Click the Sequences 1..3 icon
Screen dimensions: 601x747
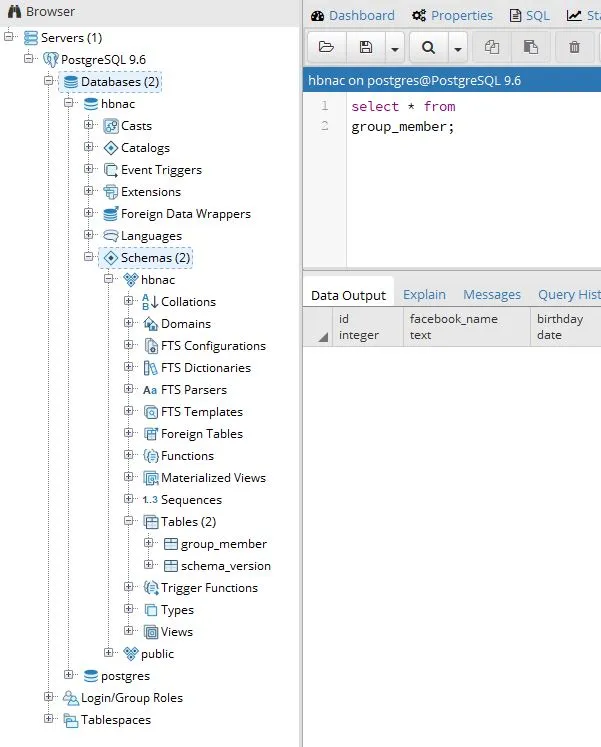coord(150,500)
